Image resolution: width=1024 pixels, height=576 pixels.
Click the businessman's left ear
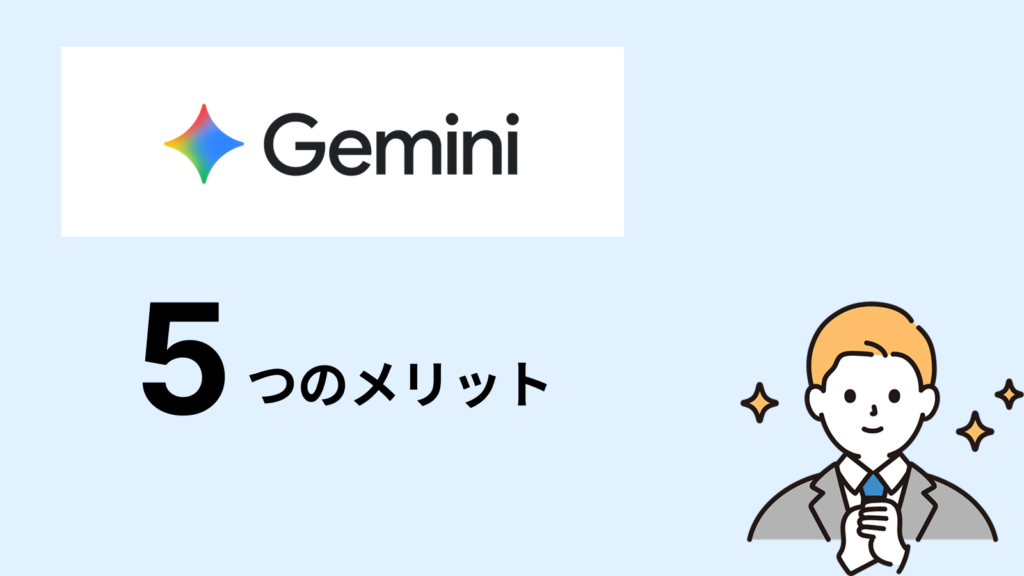point(814,402)
